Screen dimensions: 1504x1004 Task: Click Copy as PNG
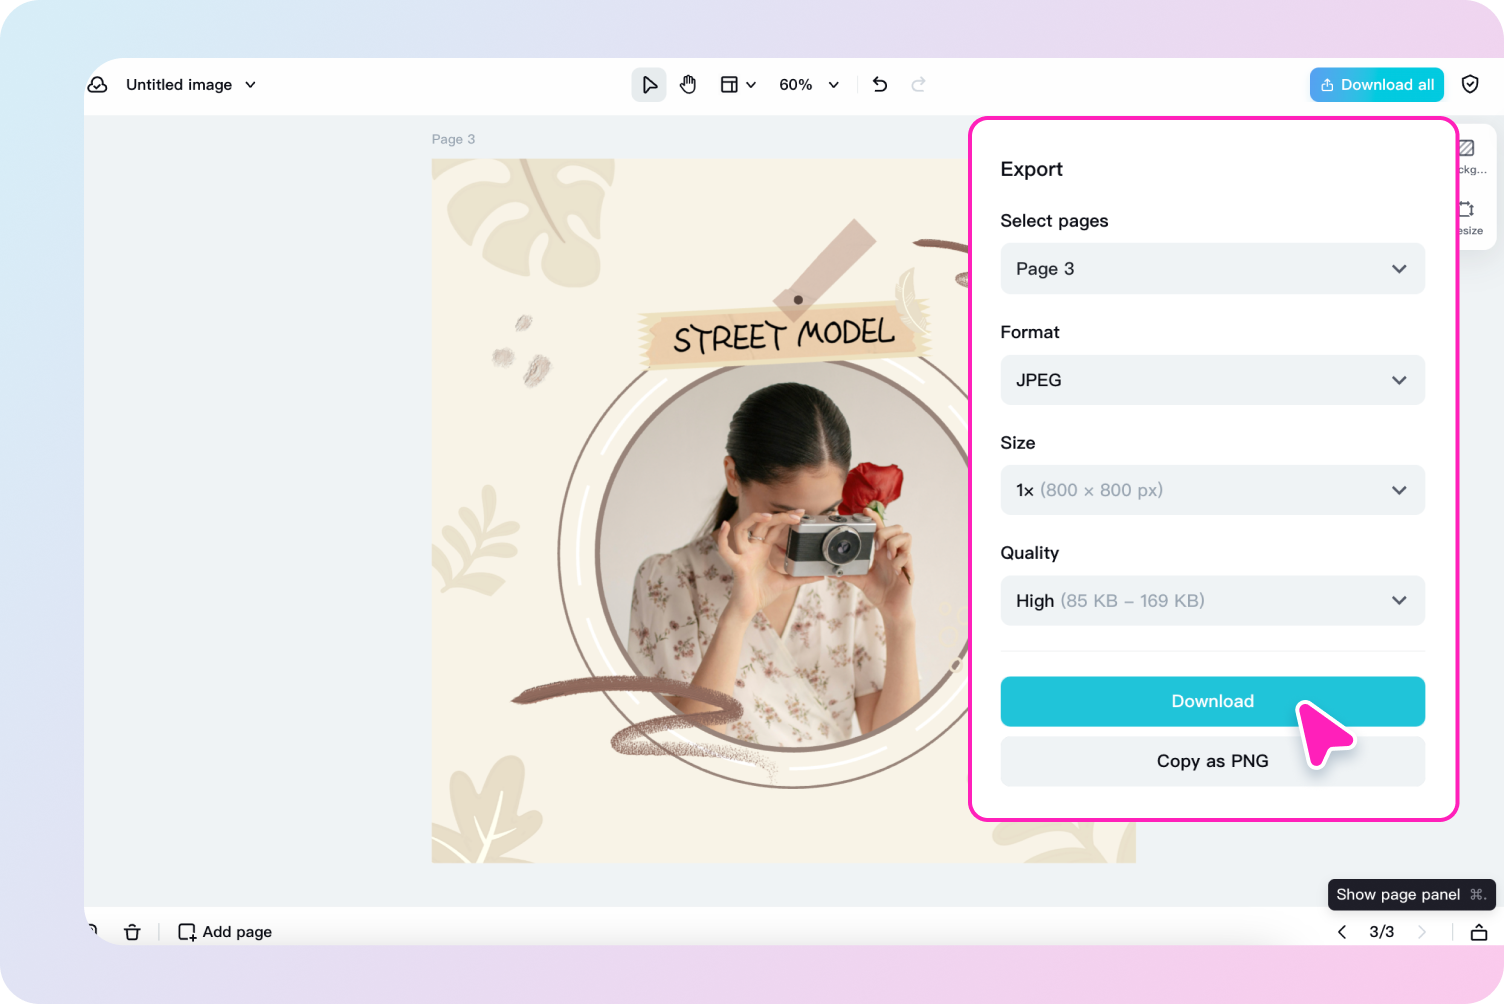click(1212, 761)
